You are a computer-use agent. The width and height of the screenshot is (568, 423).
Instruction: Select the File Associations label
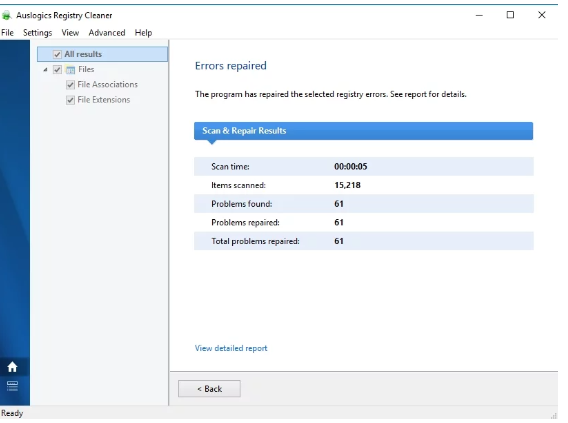point(108,84)
